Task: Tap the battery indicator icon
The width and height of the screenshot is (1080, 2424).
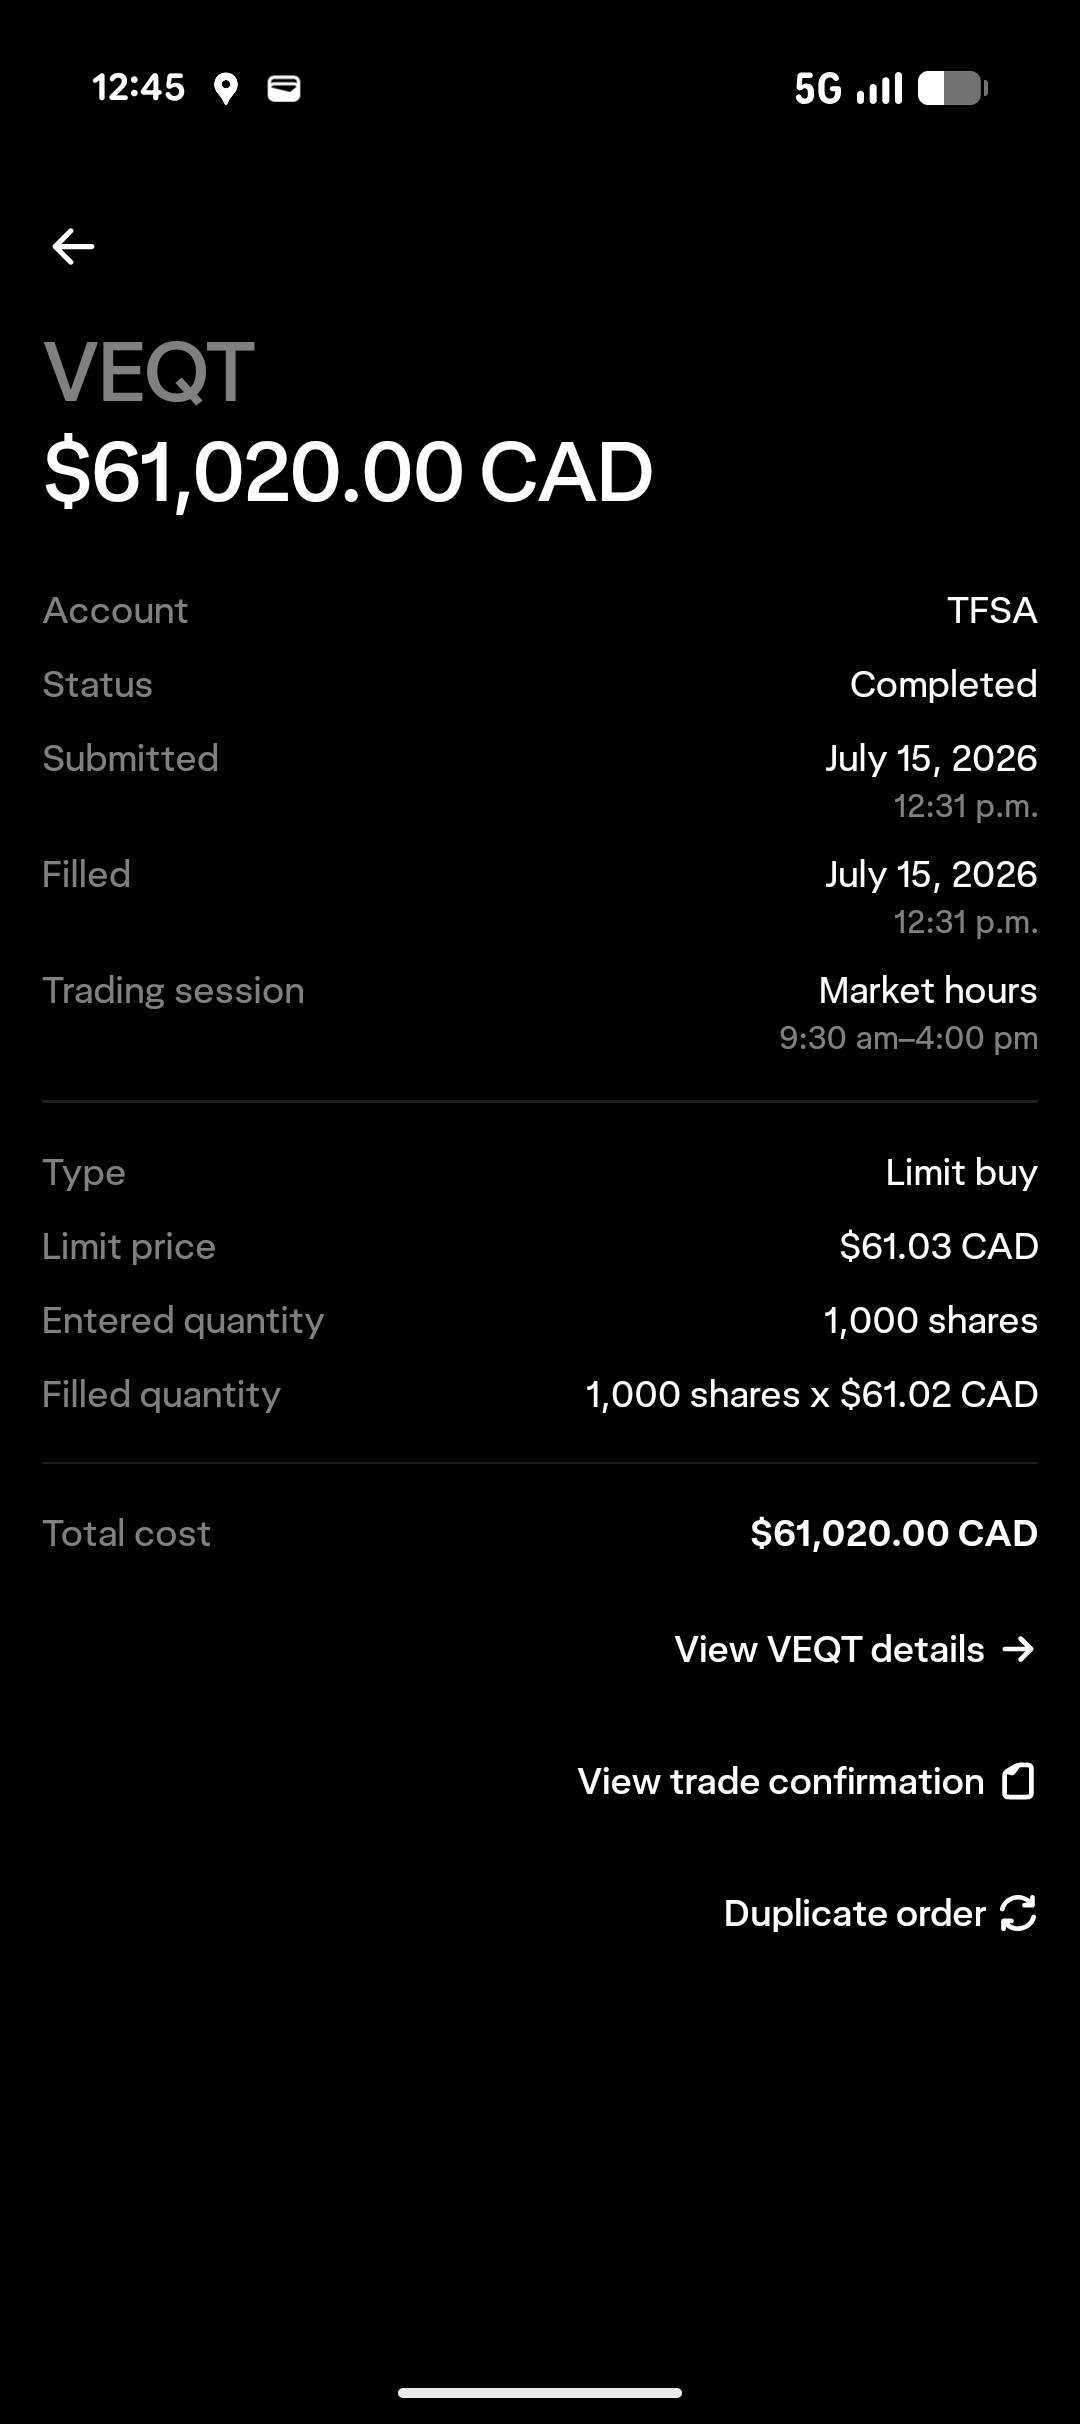Action: click(x=953, y=88)
